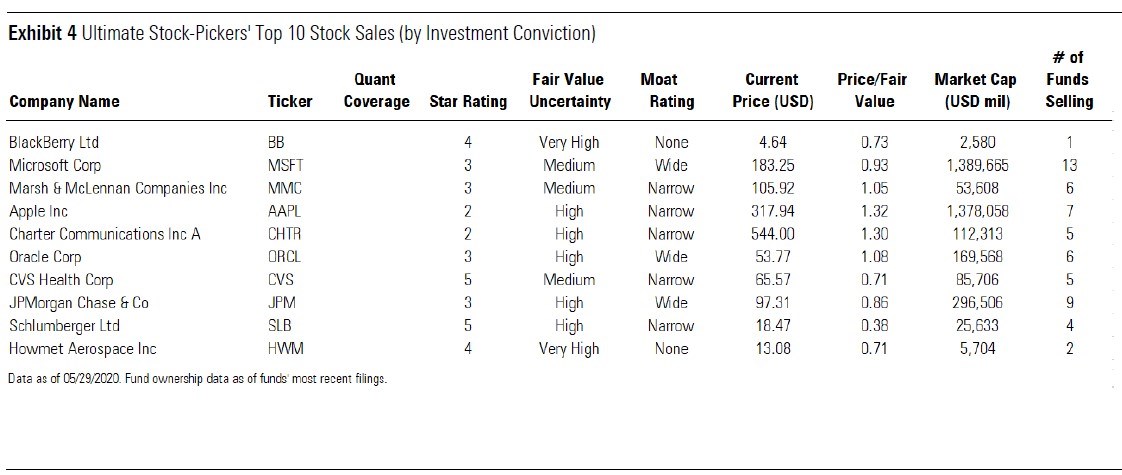Click the Ticker column header

(290, 101)
